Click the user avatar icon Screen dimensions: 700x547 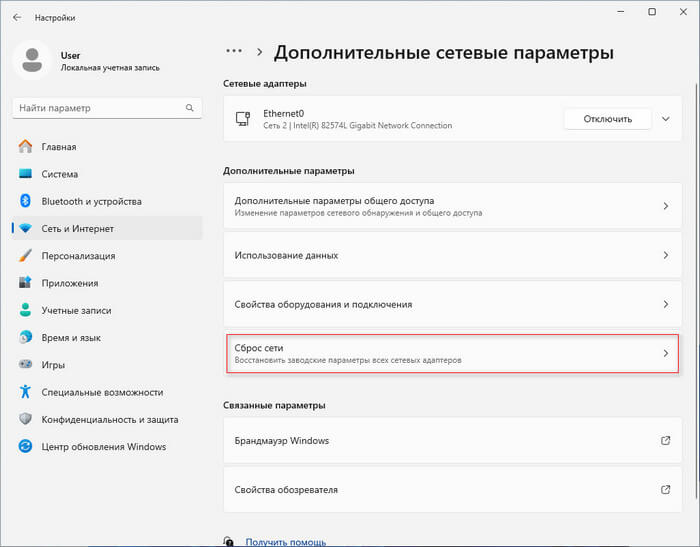[x=32, y=60]
